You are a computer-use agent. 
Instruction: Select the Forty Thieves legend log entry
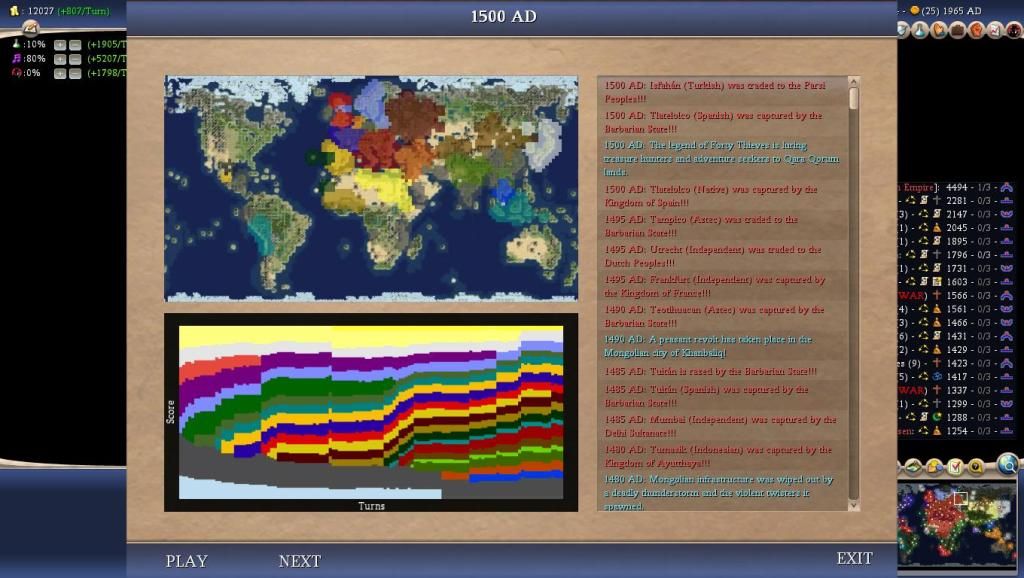[x=722, y=159]
